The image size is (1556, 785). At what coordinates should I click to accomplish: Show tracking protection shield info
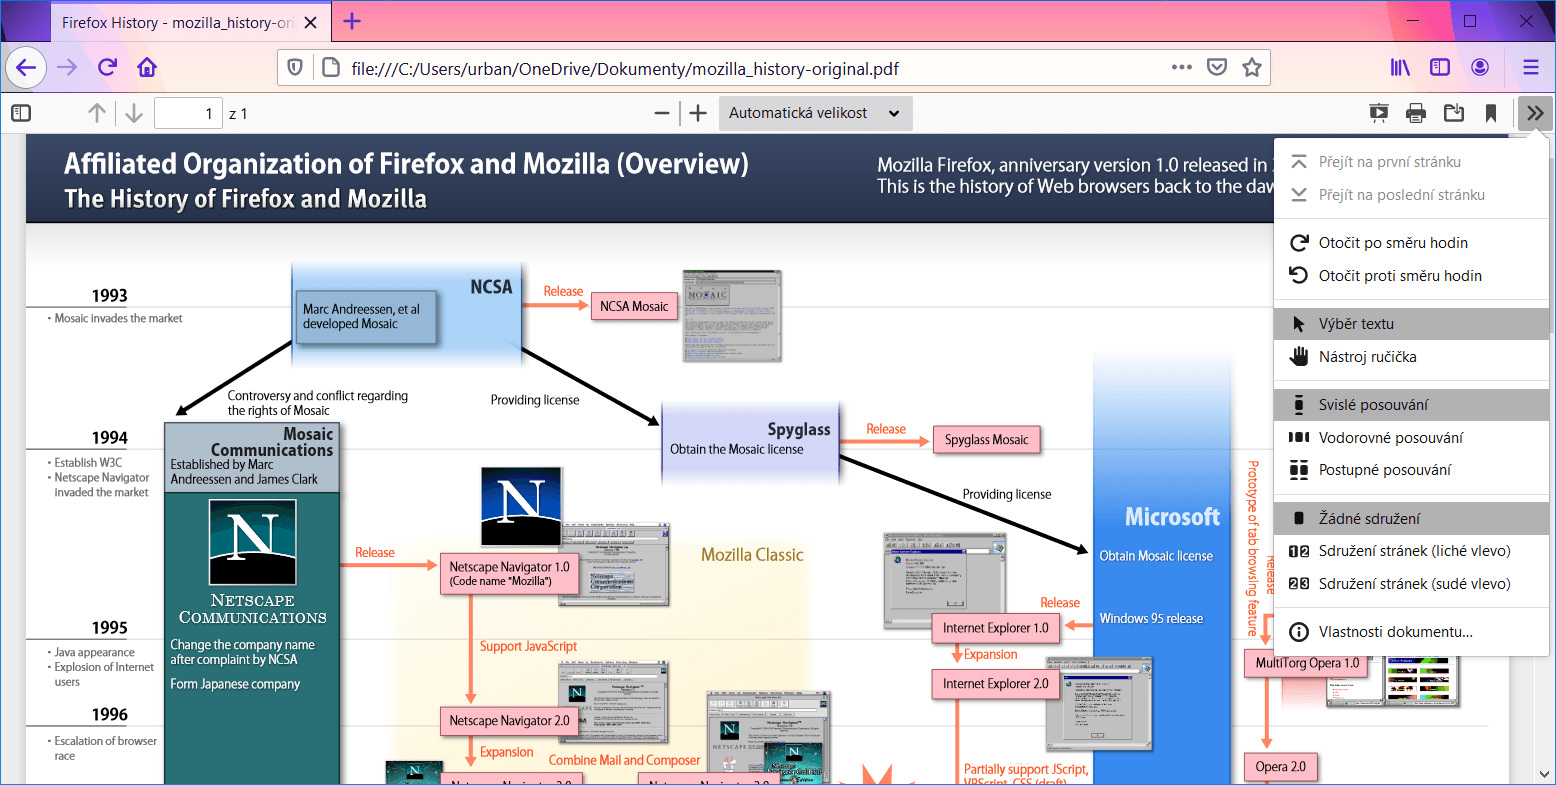[x=295, y=68]
